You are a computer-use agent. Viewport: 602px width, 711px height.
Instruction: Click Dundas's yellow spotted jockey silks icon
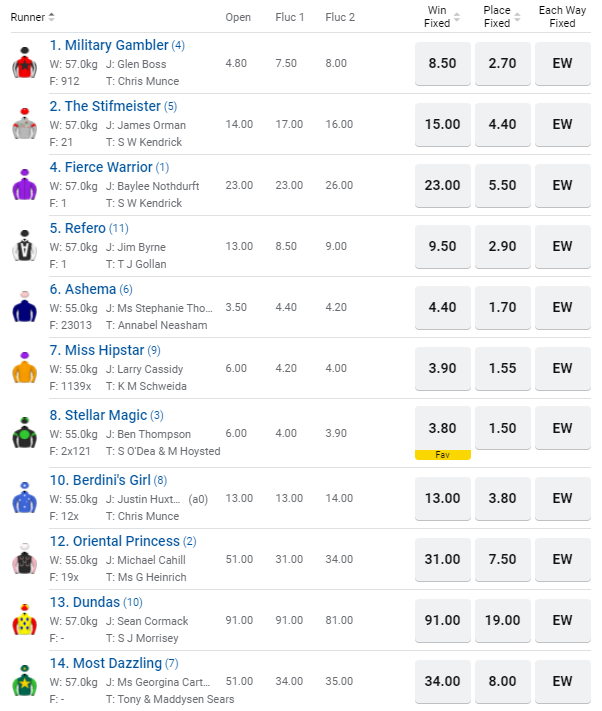click(25, 620)
